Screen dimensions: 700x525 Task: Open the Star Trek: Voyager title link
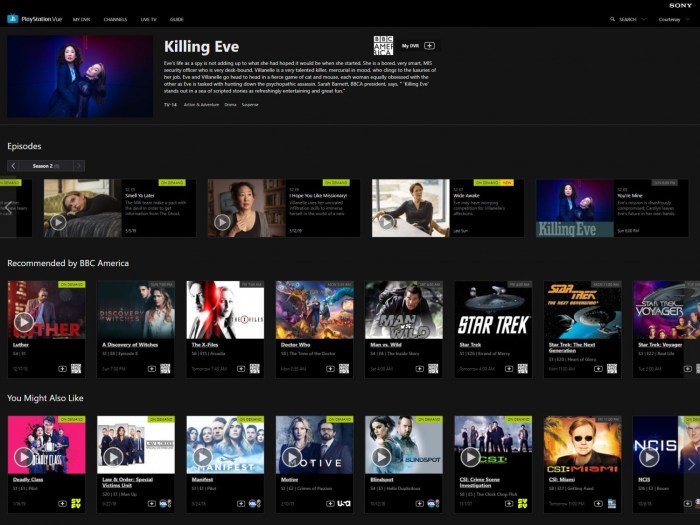click(660, 345)
